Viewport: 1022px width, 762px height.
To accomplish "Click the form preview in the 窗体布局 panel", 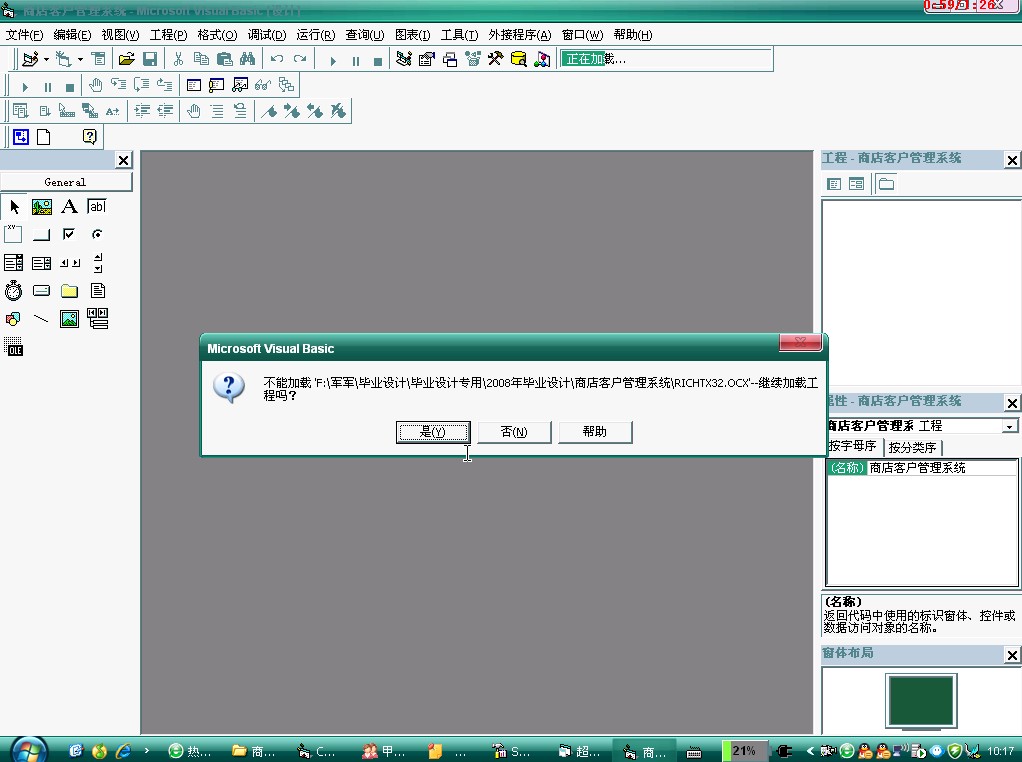I will (920, 700).
